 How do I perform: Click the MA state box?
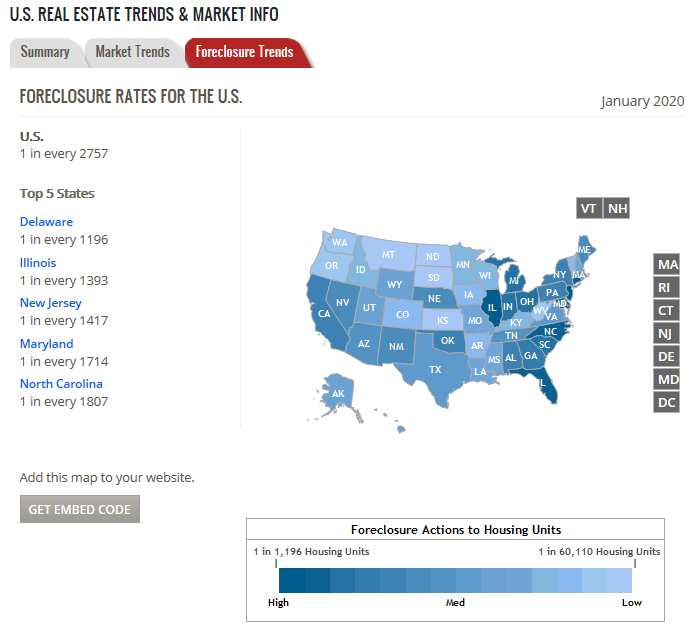667,264
